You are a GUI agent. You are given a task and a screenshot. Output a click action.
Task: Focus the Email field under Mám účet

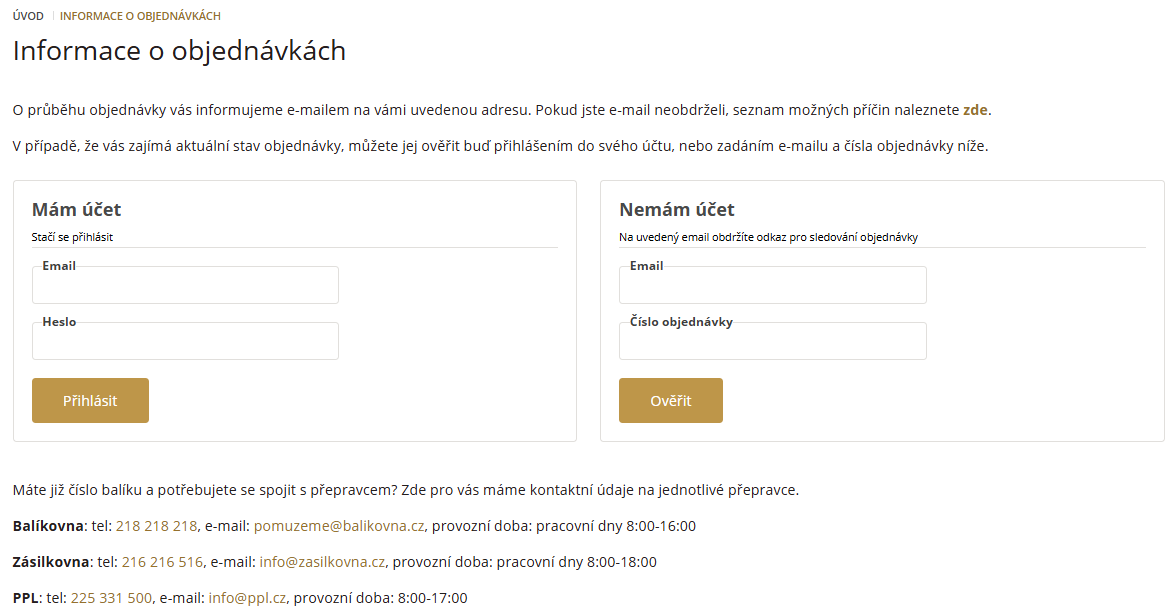[185, 286]
